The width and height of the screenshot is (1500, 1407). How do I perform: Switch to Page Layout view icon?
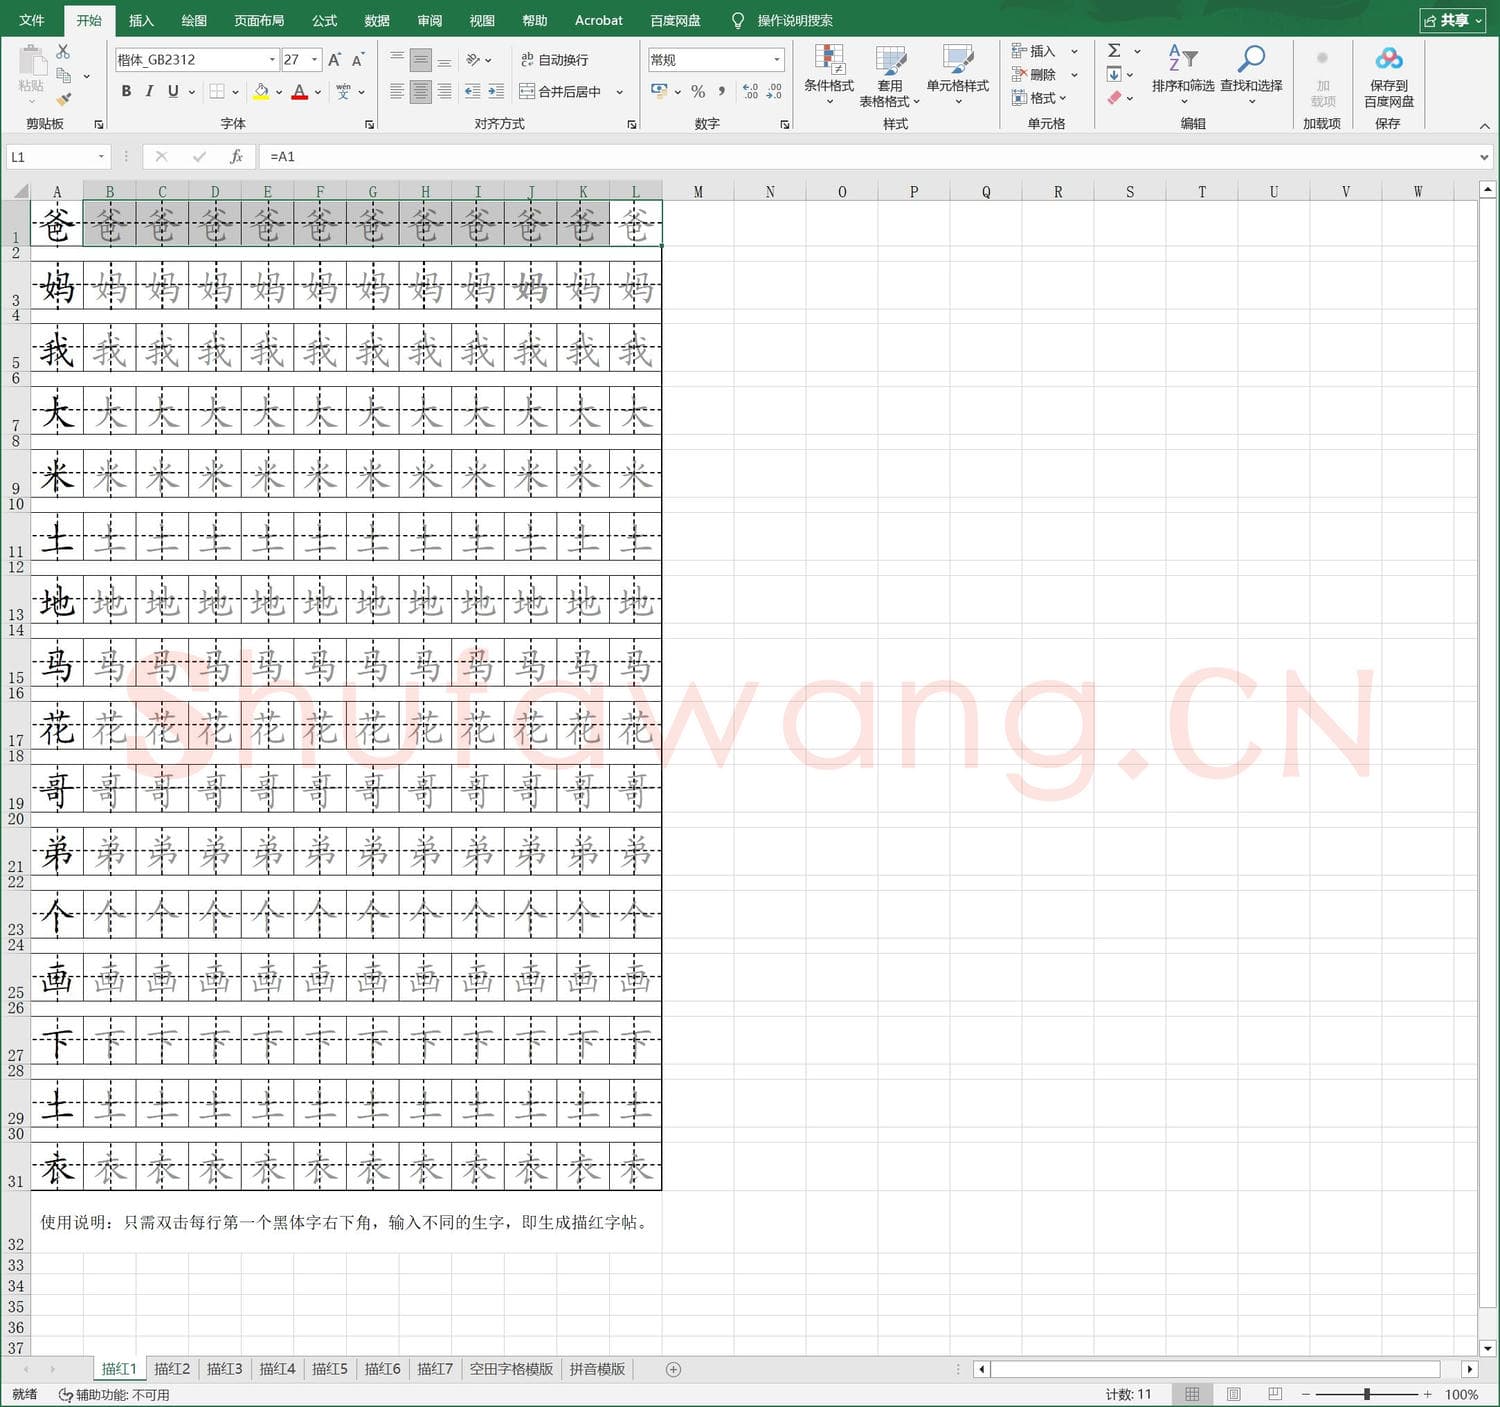(1233, 1394)
